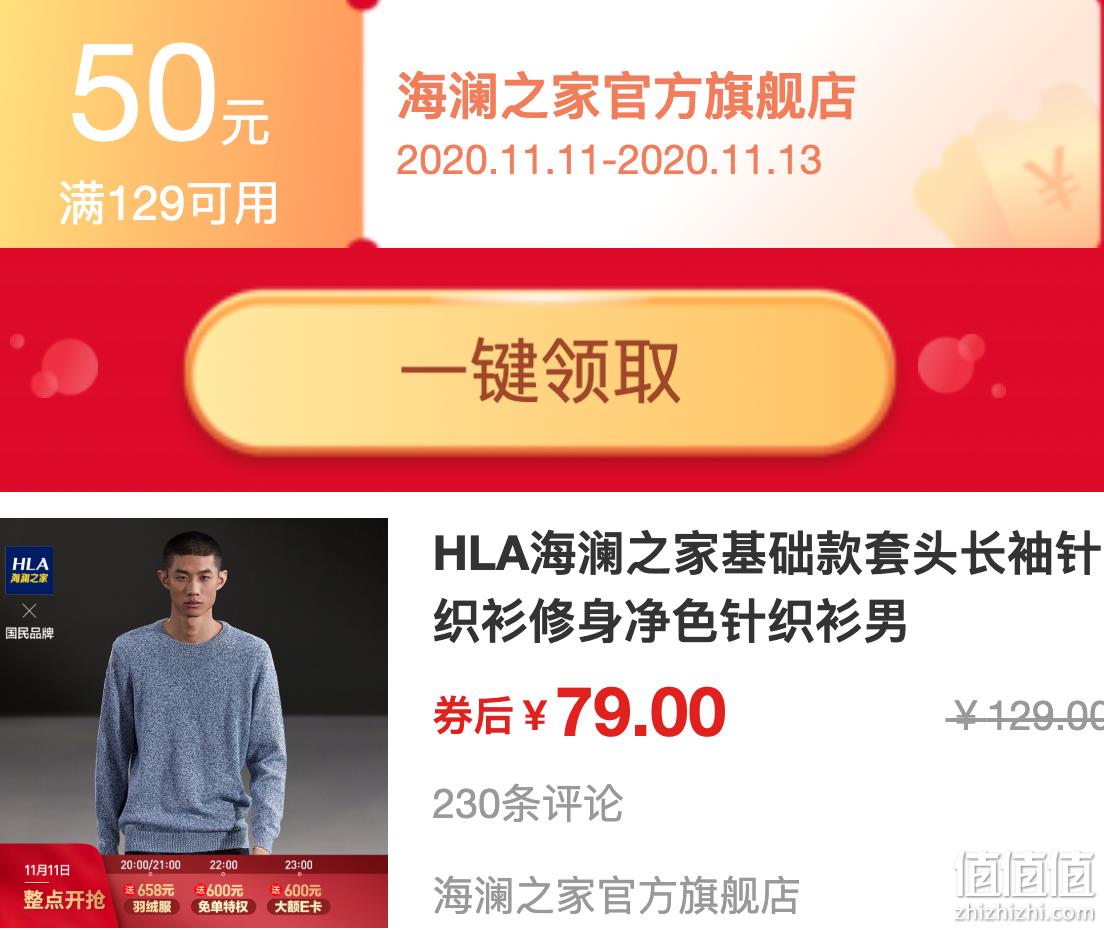
Task: Select the 国民品牌 label
Action: point(30,633)
